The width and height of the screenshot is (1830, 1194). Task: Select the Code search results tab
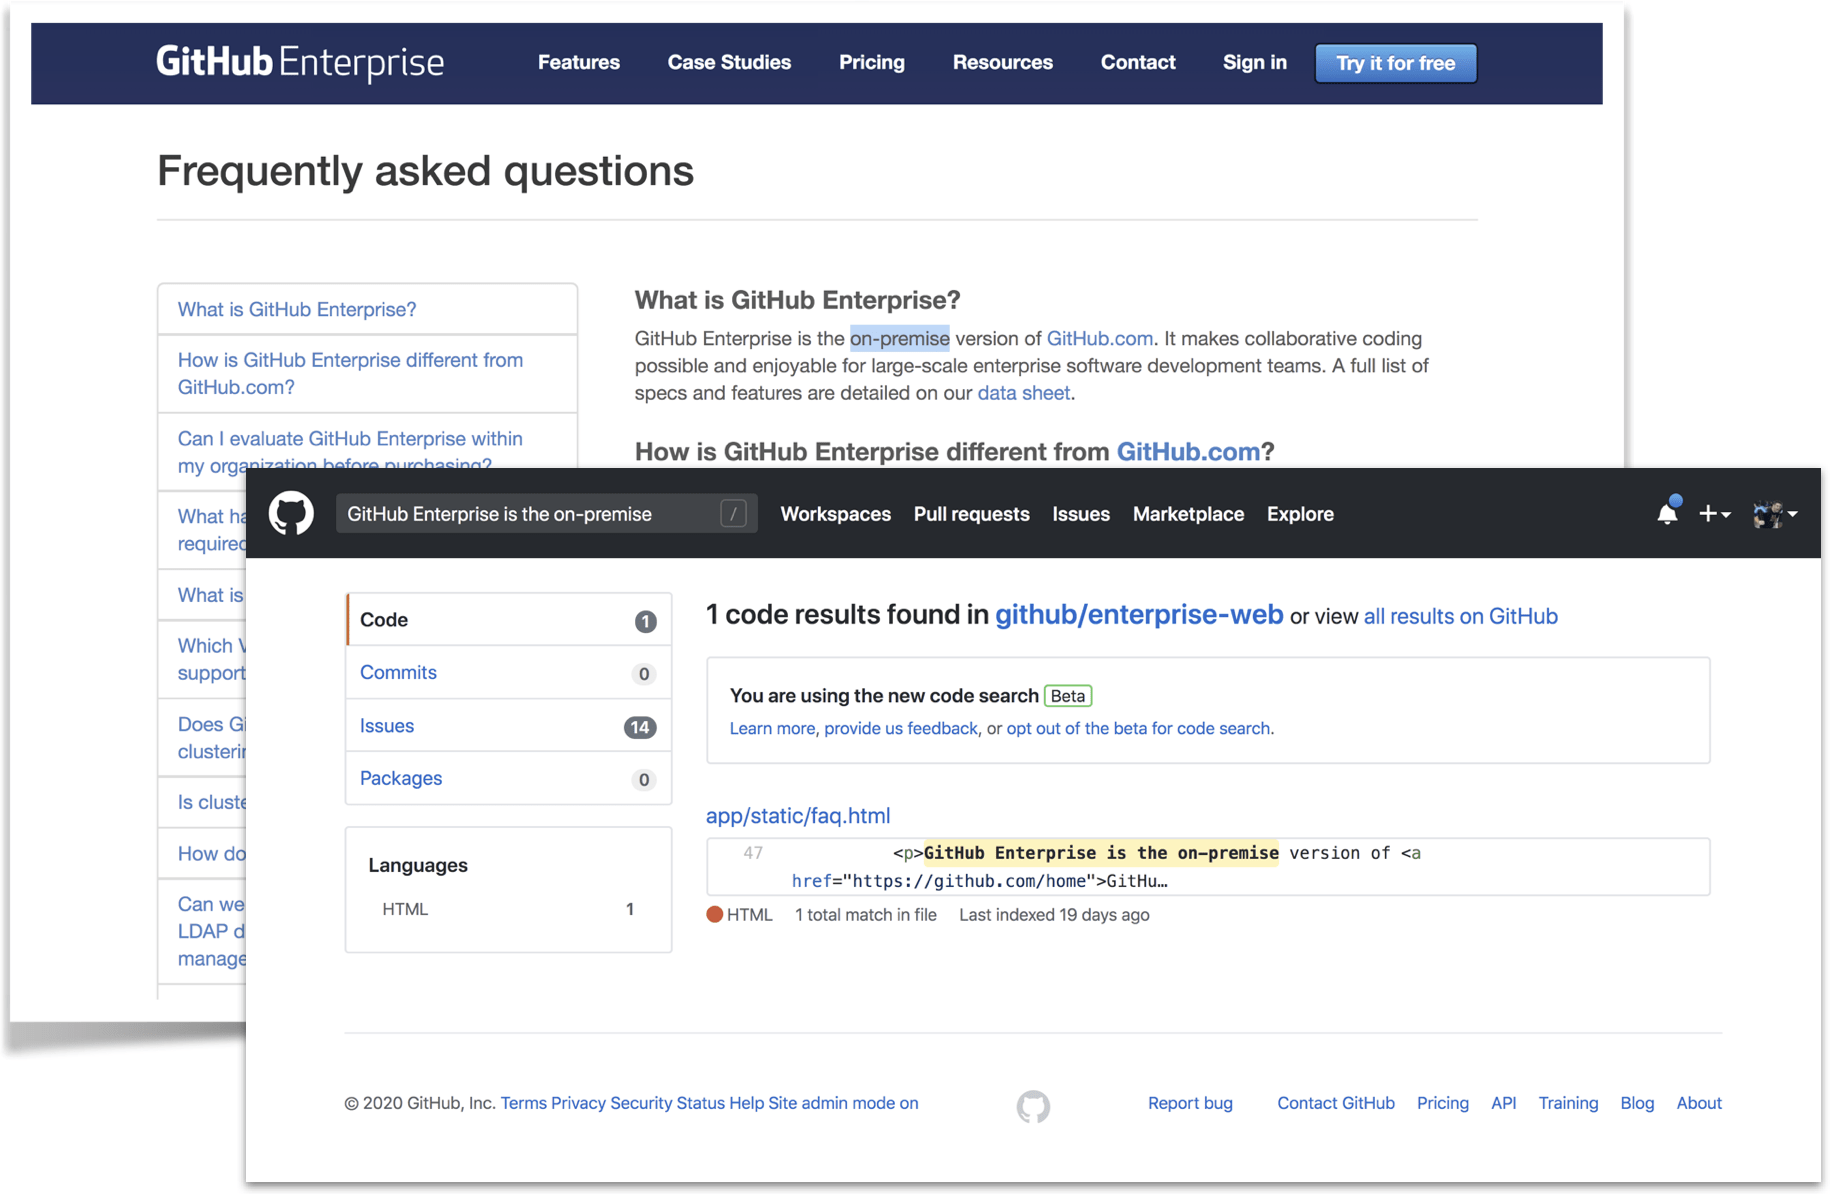point(509,620)
